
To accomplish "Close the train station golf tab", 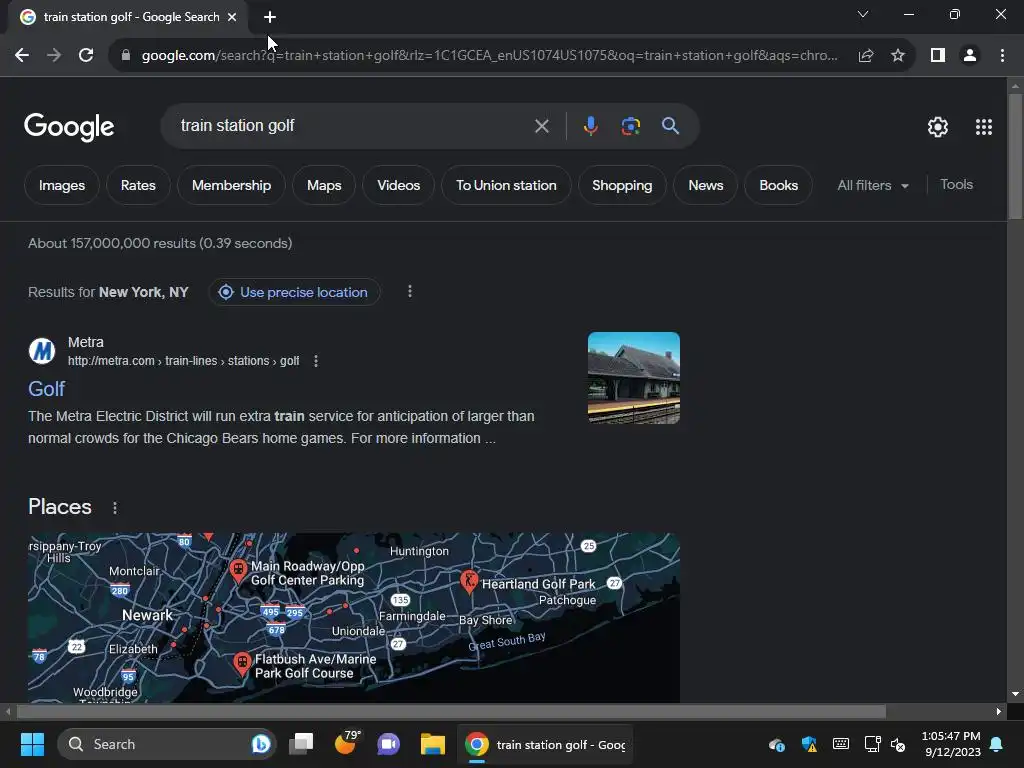I will [x=232, y=17].
